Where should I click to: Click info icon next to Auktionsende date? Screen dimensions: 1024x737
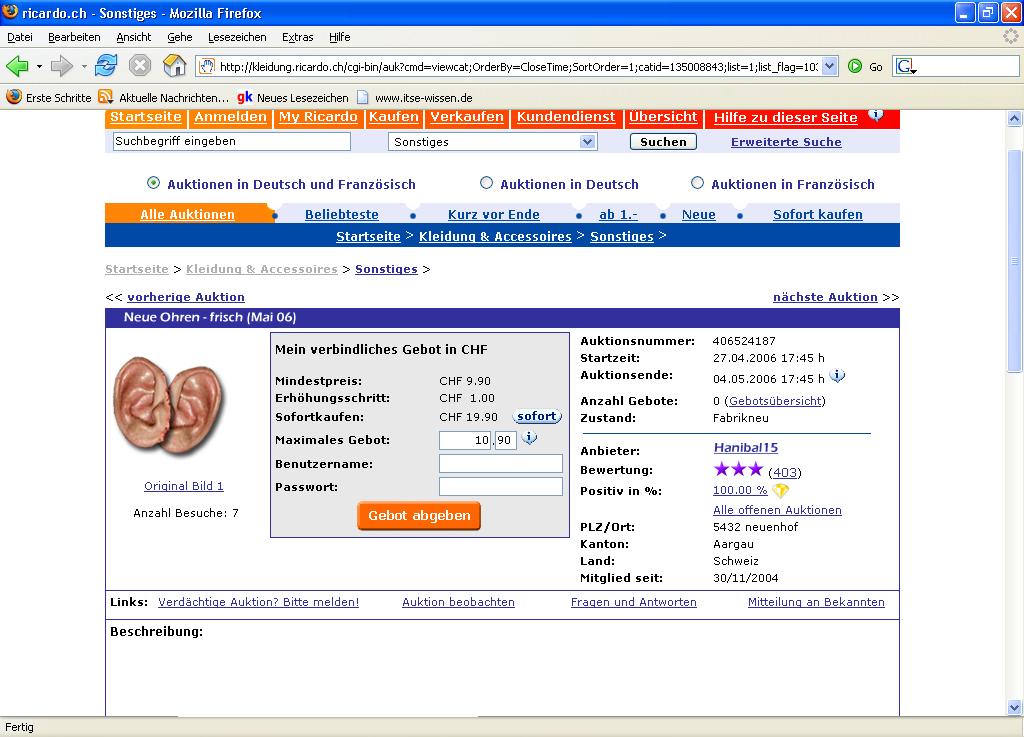tap(837, 377)
